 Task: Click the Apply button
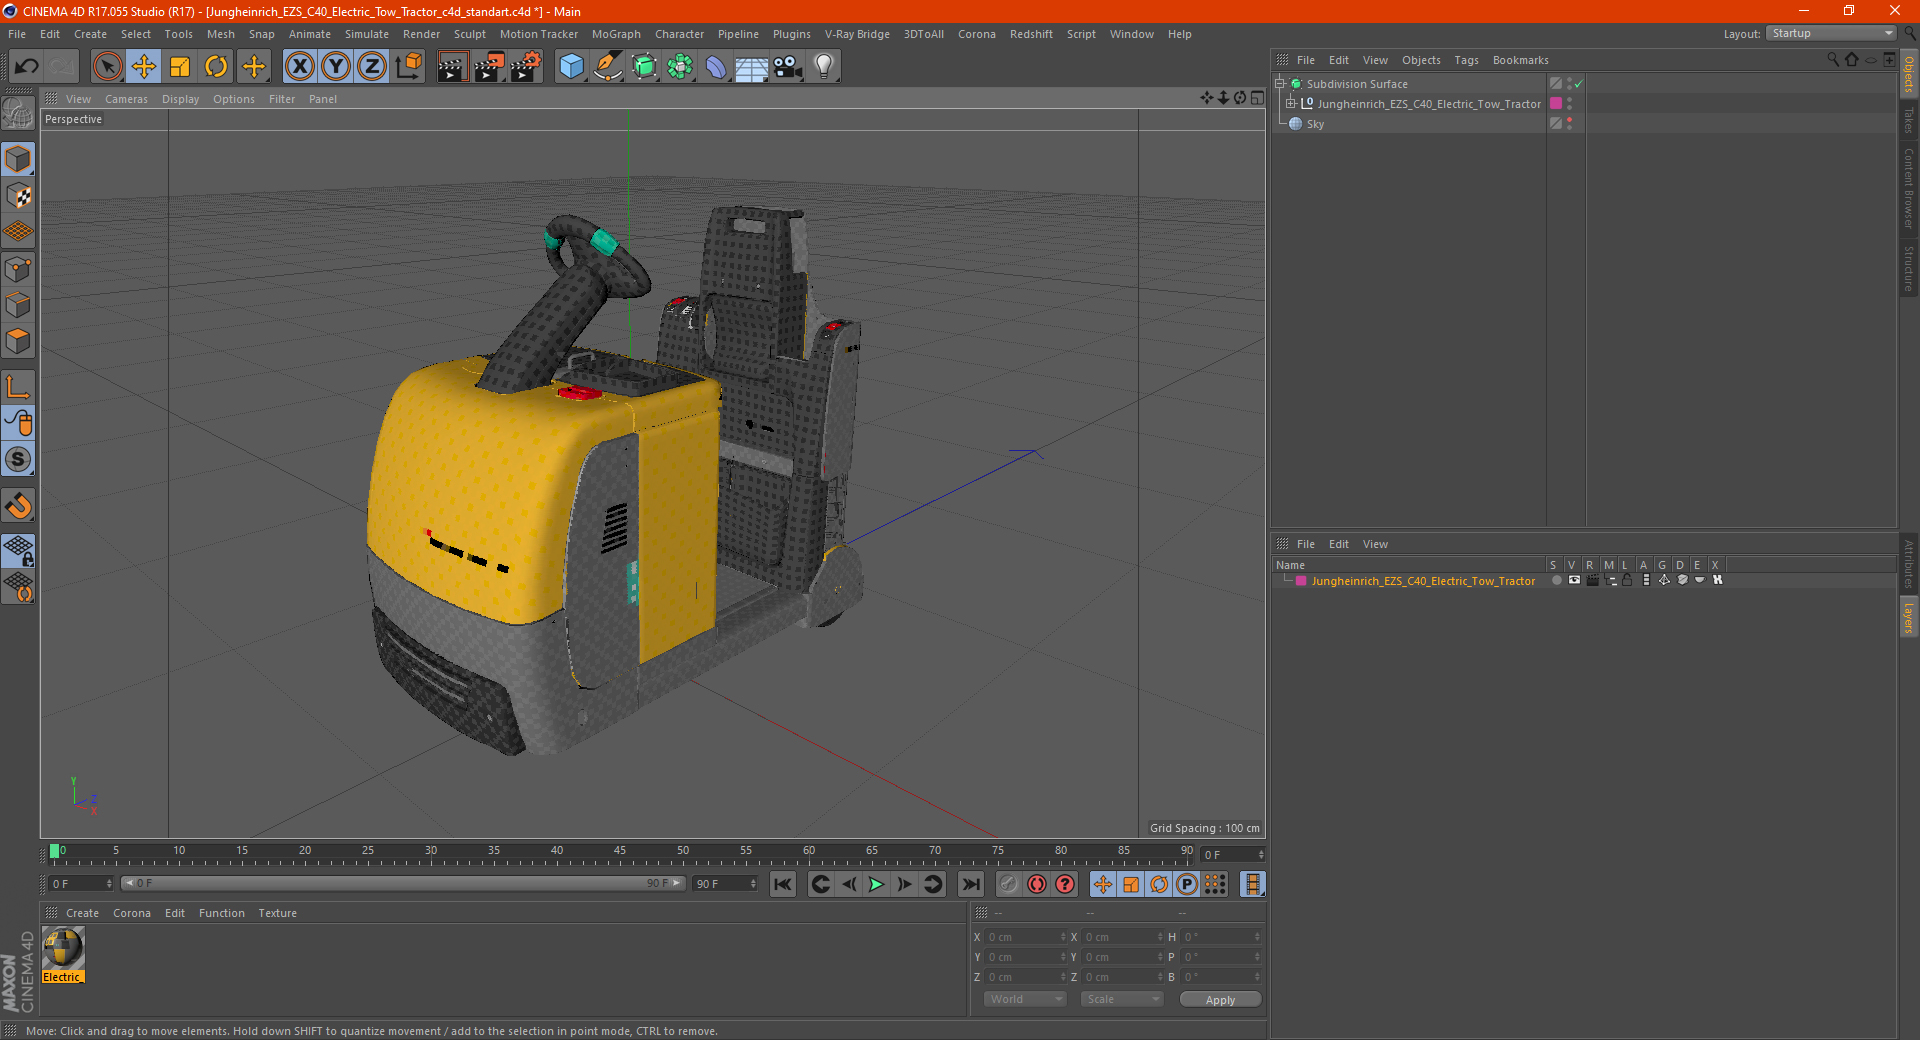click(x=1220, y=1000)
